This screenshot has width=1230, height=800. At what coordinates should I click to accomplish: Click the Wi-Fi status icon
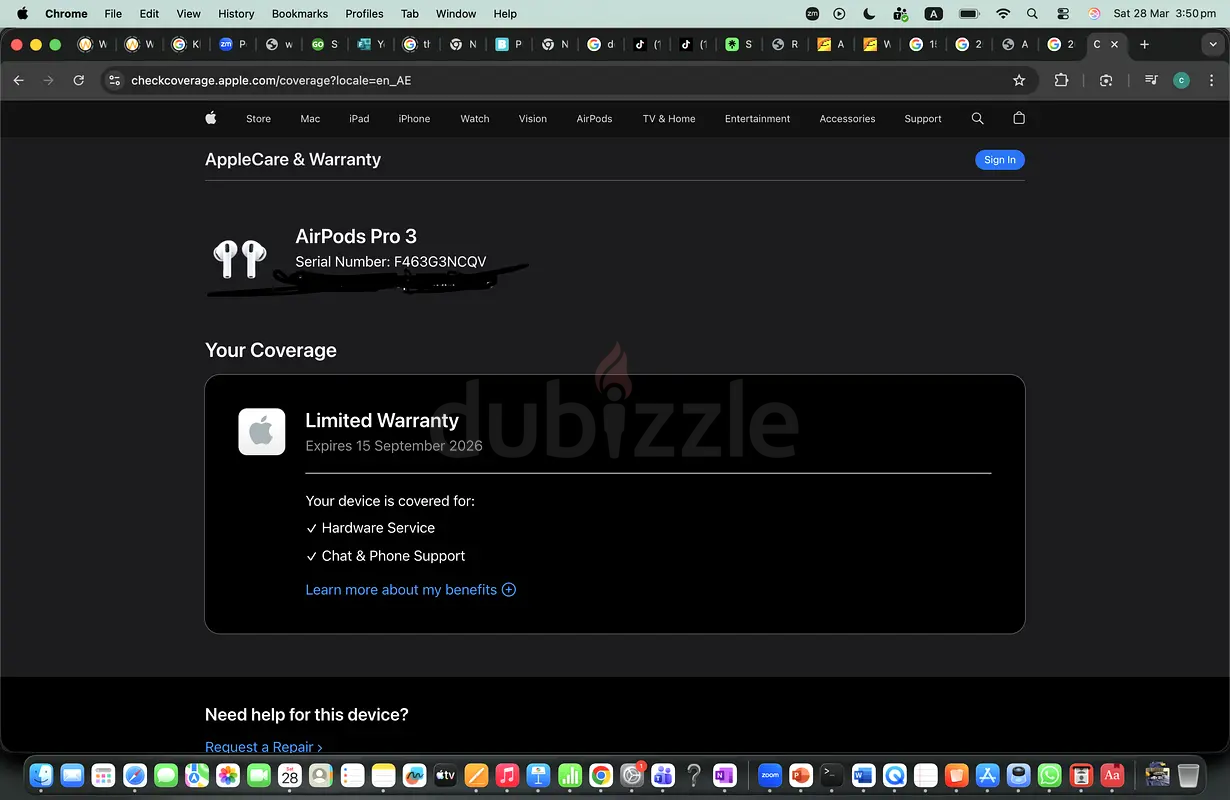tap(1003, 14)
